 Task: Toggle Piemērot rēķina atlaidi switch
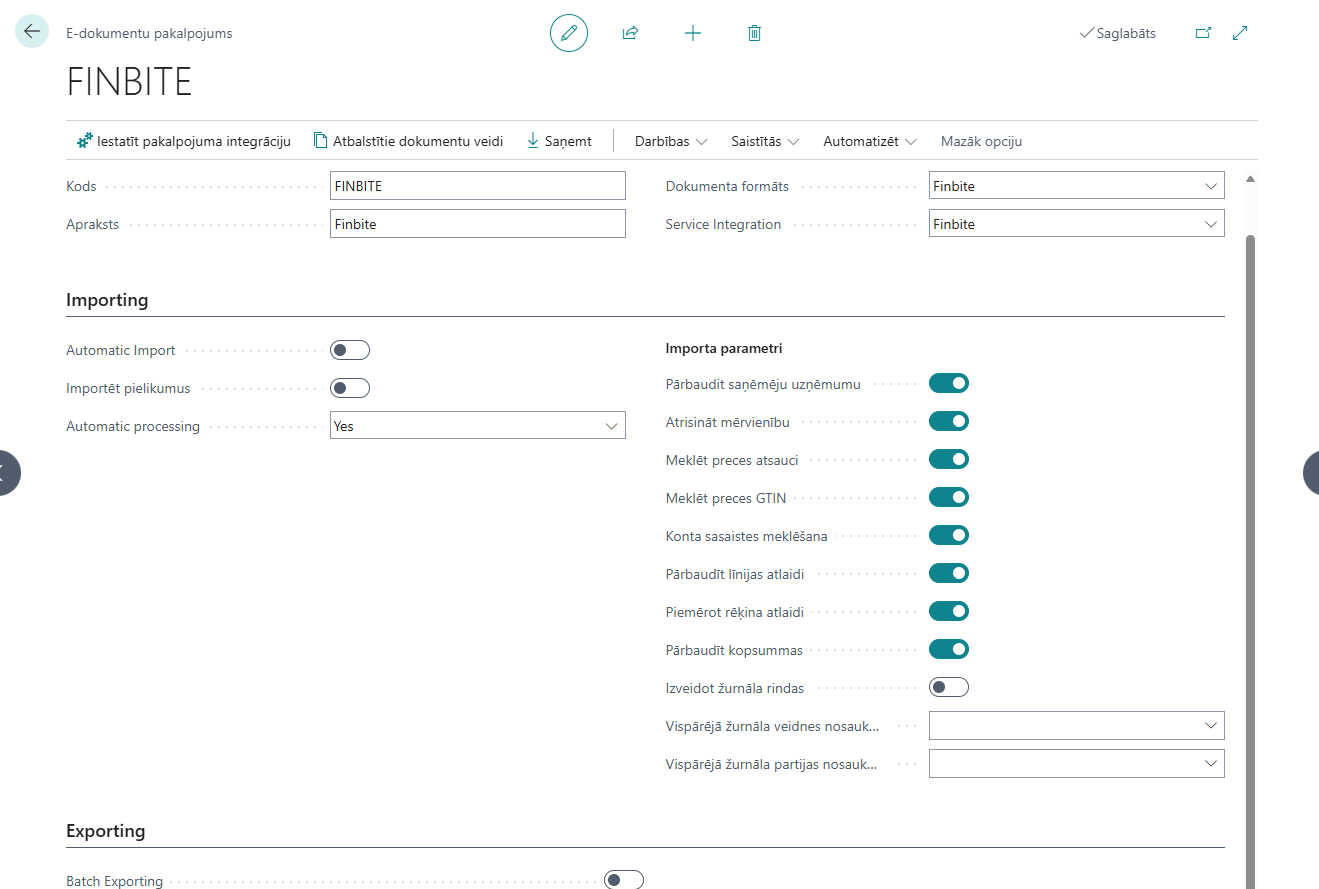tap(949, 611)
